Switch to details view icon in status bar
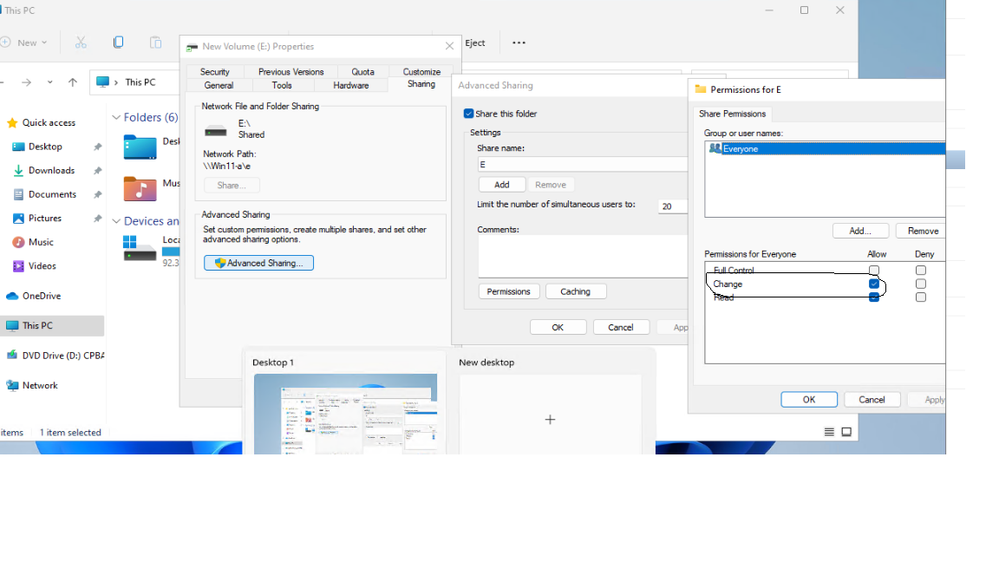 click(x=829, y=432)
